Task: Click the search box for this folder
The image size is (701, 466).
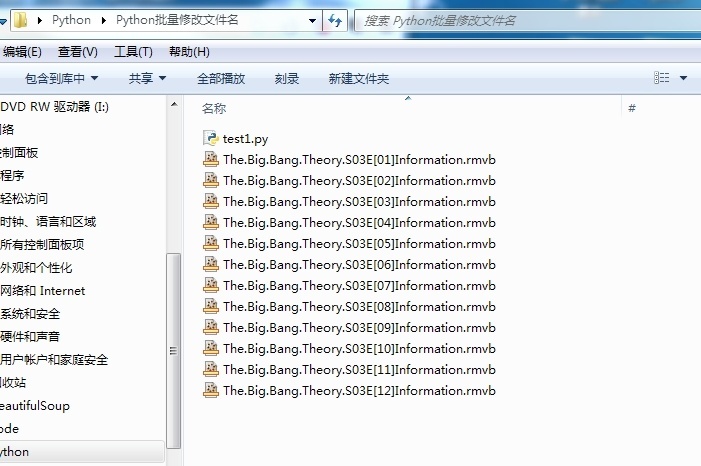Action: point(528,21)
